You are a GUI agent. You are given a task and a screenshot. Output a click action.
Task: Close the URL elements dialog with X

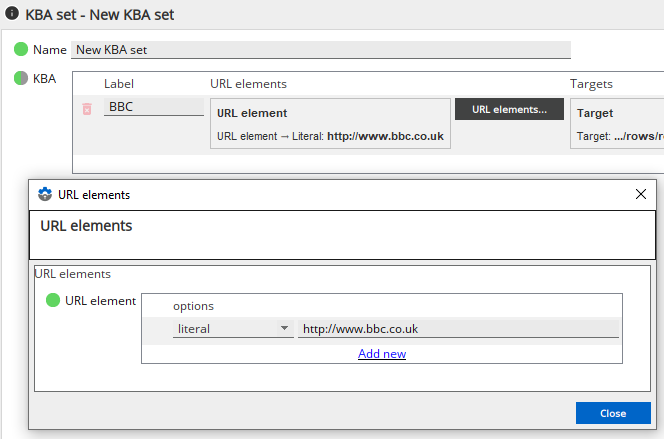[x=641, y=195]
